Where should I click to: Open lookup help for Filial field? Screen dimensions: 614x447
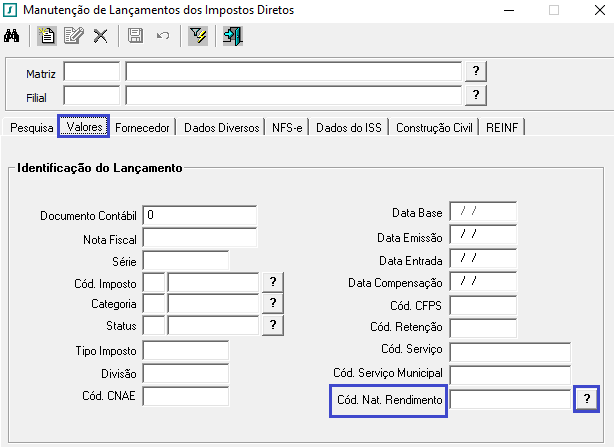(477, 95)
